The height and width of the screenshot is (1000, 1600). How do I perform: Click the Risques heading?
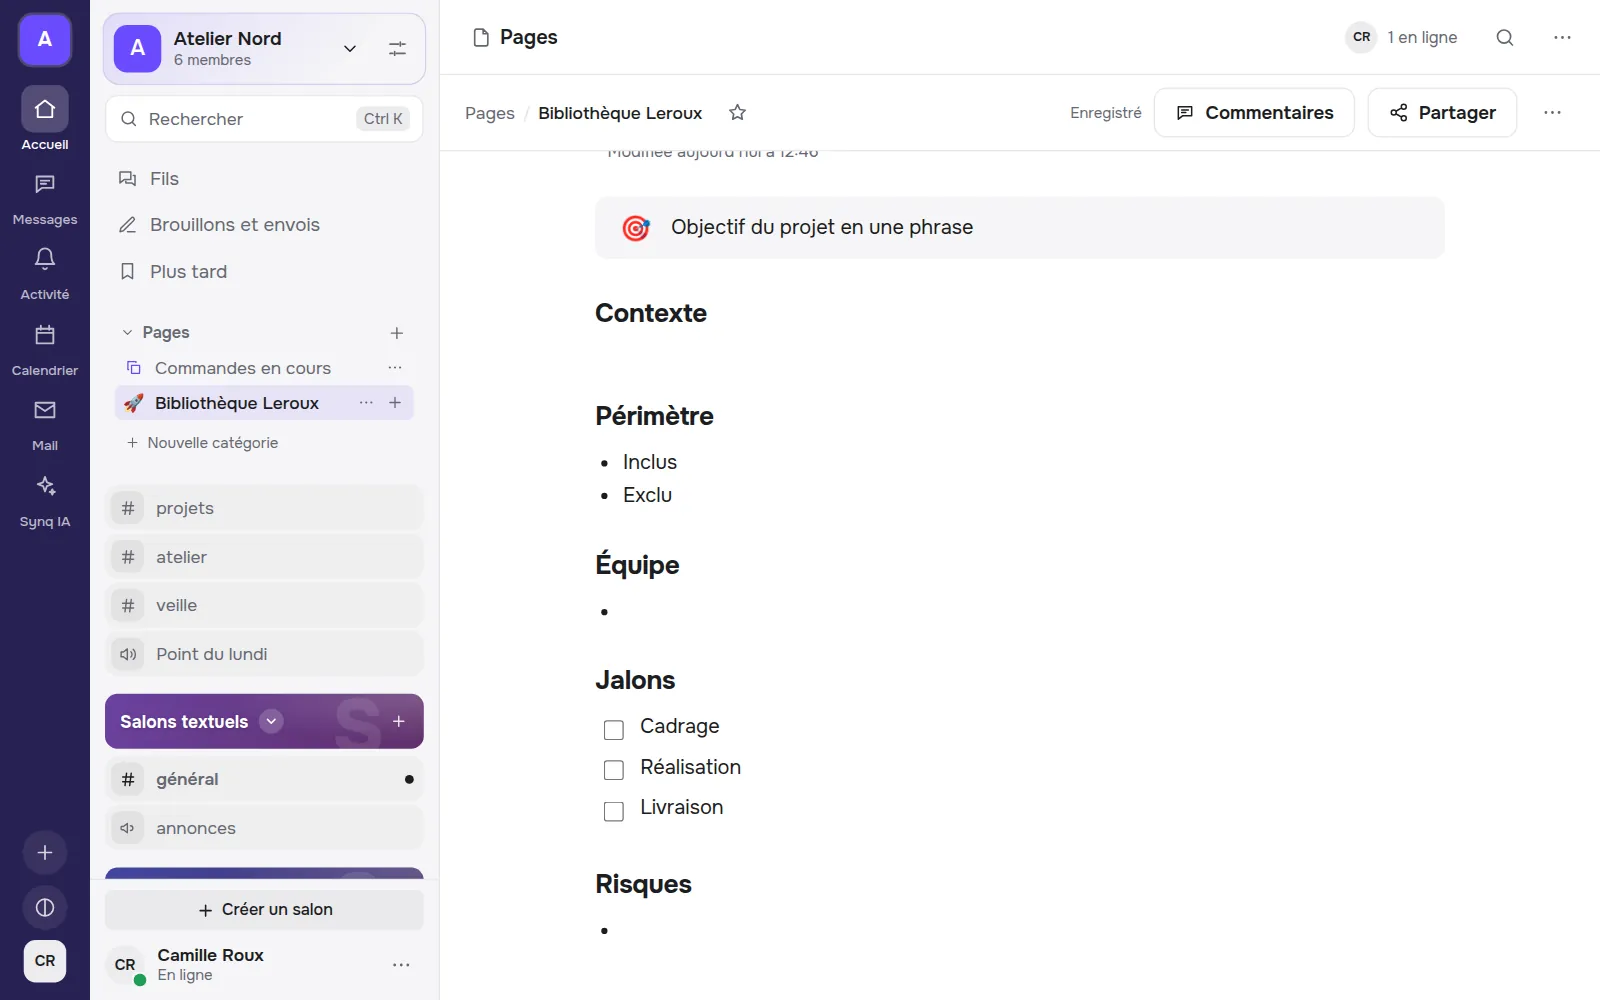point(643,884)
